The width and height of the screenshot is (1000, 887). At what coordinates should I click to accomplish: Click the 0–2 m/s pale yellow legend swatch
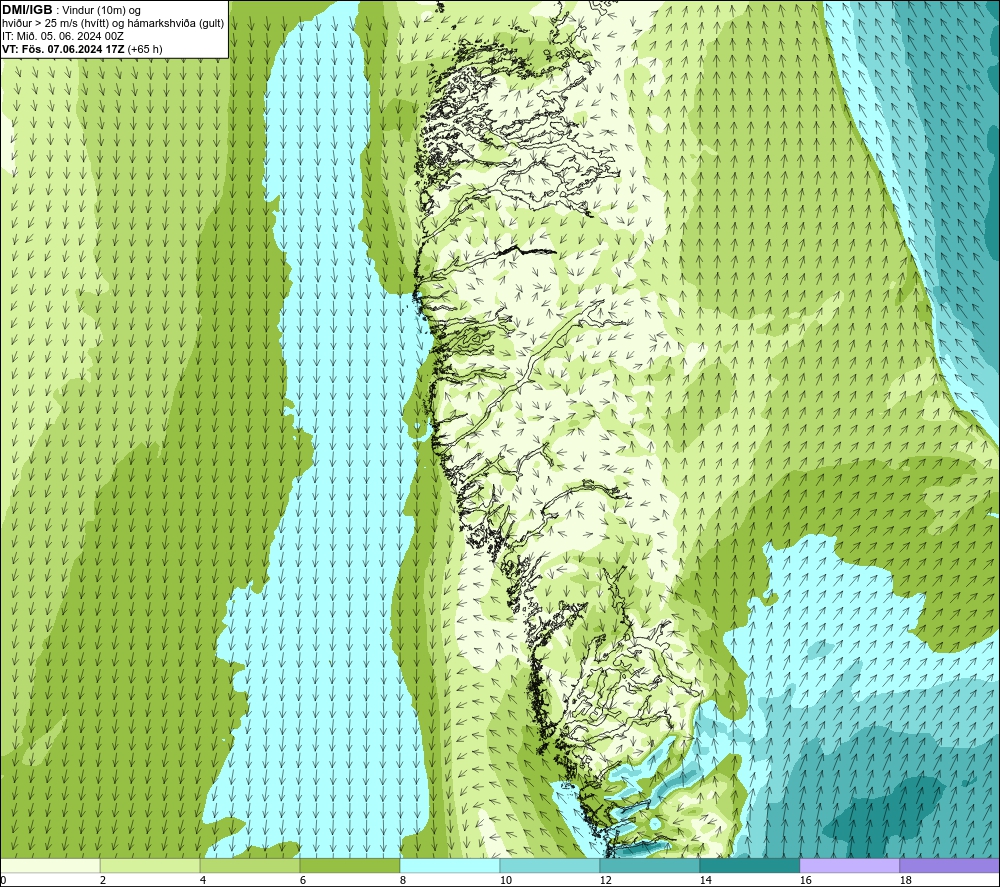50,865
